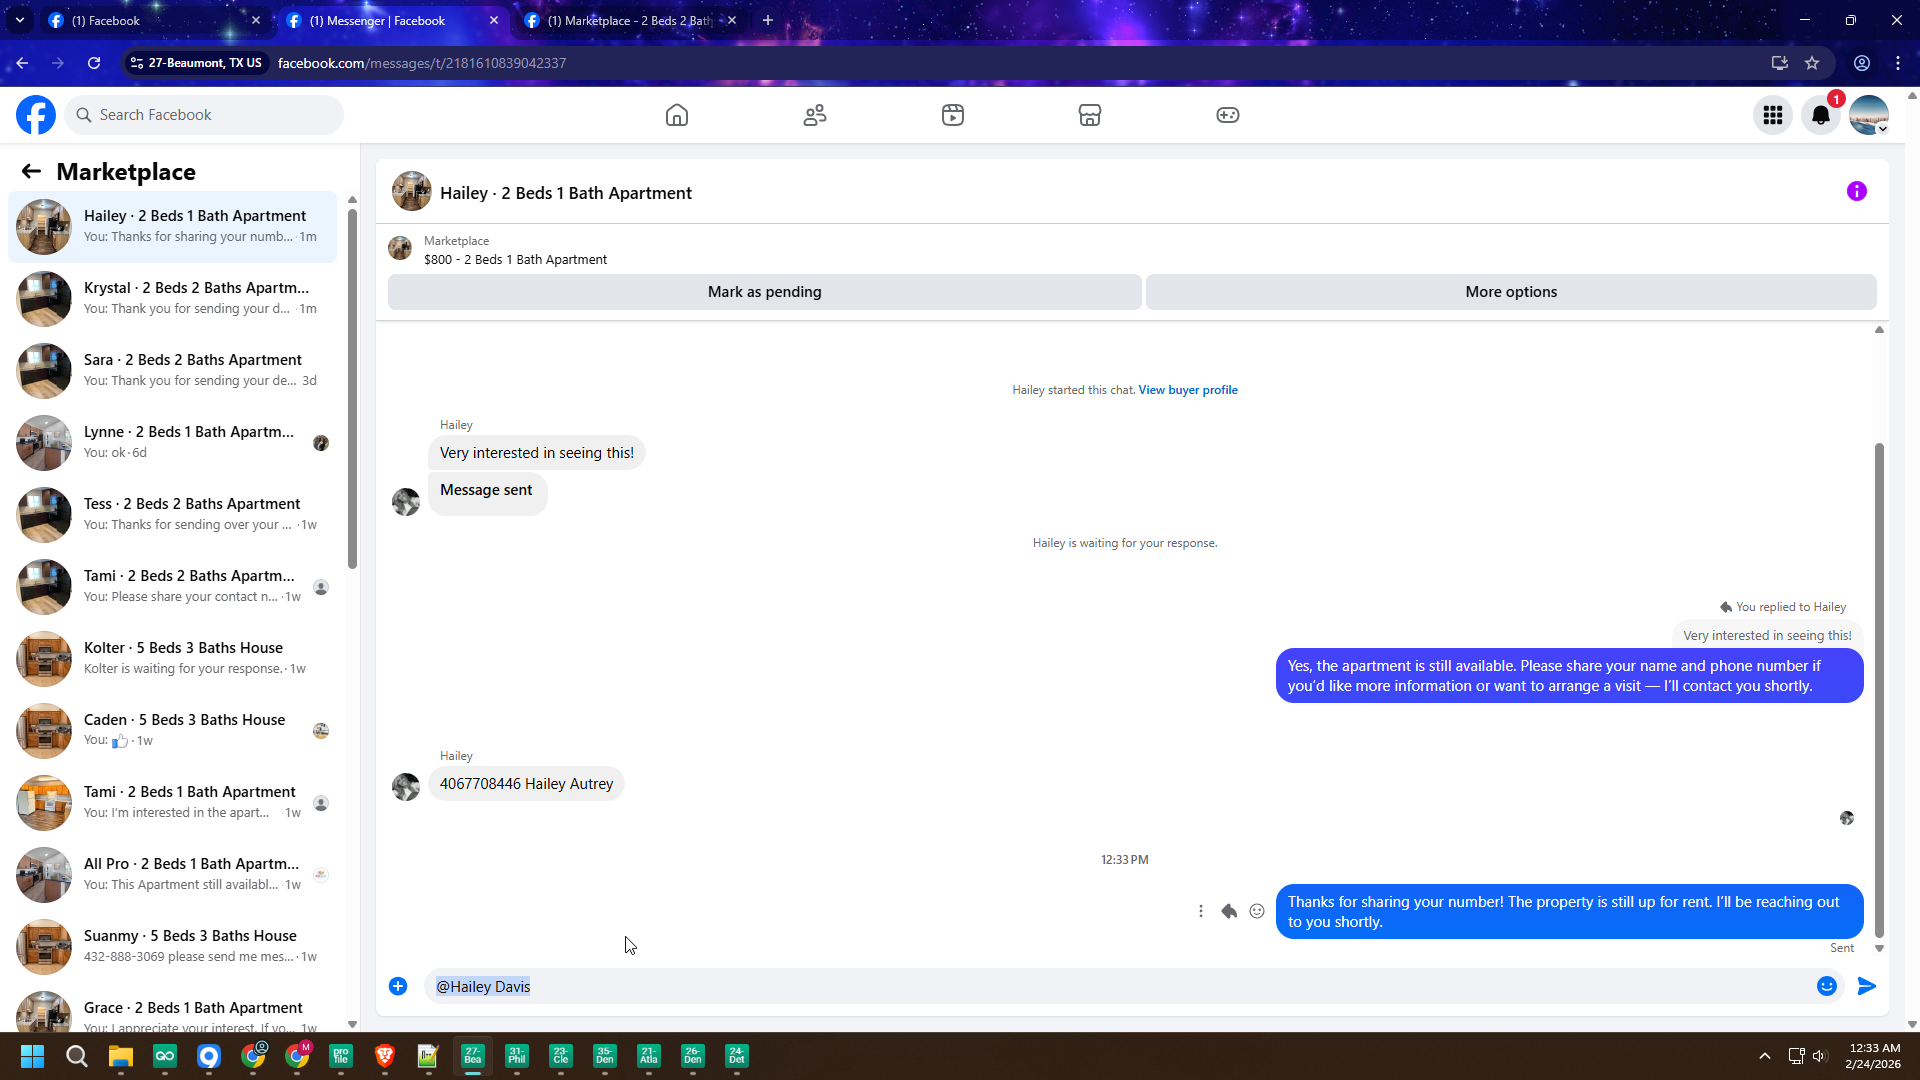1920x1080 pixels.
Task: Click the chat message scrollbar
Action: tap(1879, 690)
